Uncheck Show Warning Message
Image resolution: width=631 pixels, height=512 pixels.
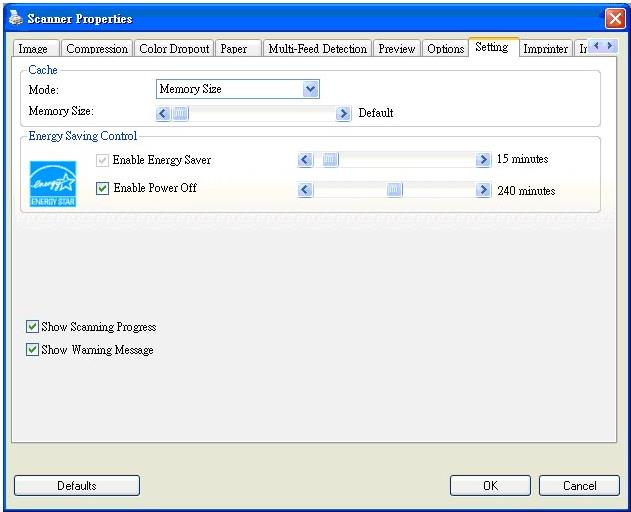click(x=32, y=349)
